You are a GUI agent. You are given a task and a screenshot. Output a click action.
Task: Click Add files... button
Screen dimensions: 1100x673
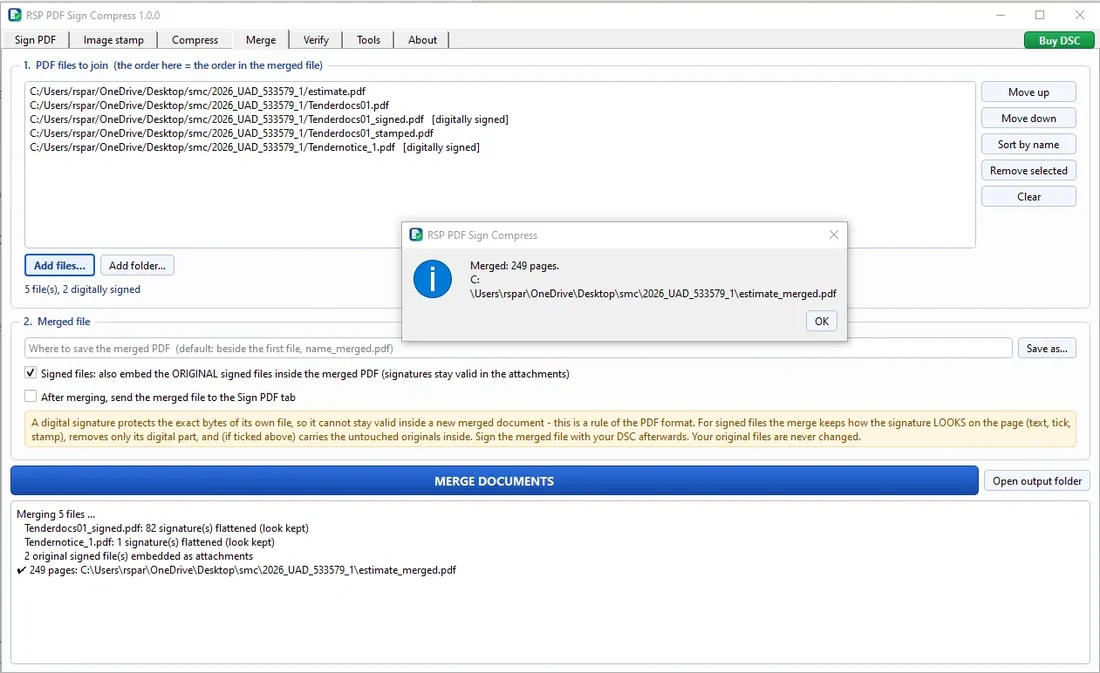pos(60,265)
